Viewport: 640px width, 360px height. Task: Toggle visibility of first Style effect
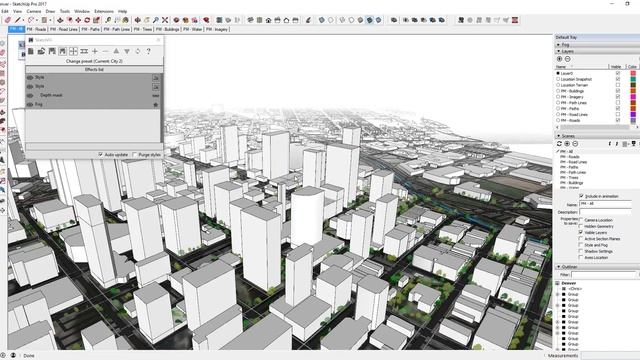click(30, 78)
